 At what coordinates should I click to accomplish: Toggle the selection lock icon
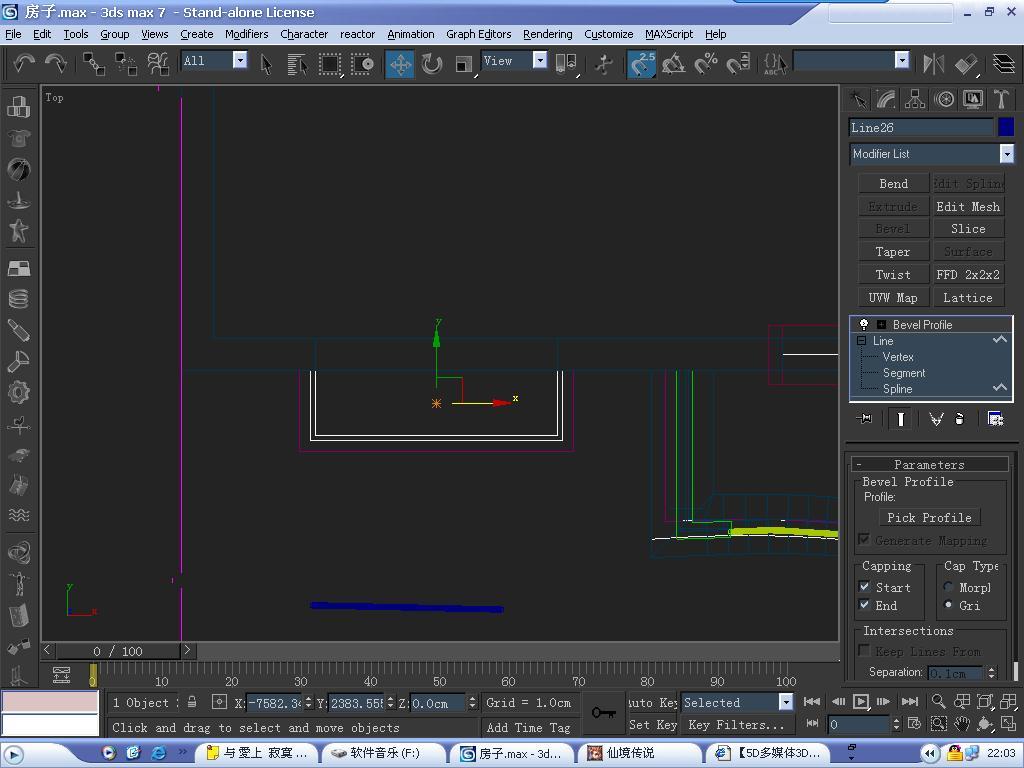pos(192,702)
